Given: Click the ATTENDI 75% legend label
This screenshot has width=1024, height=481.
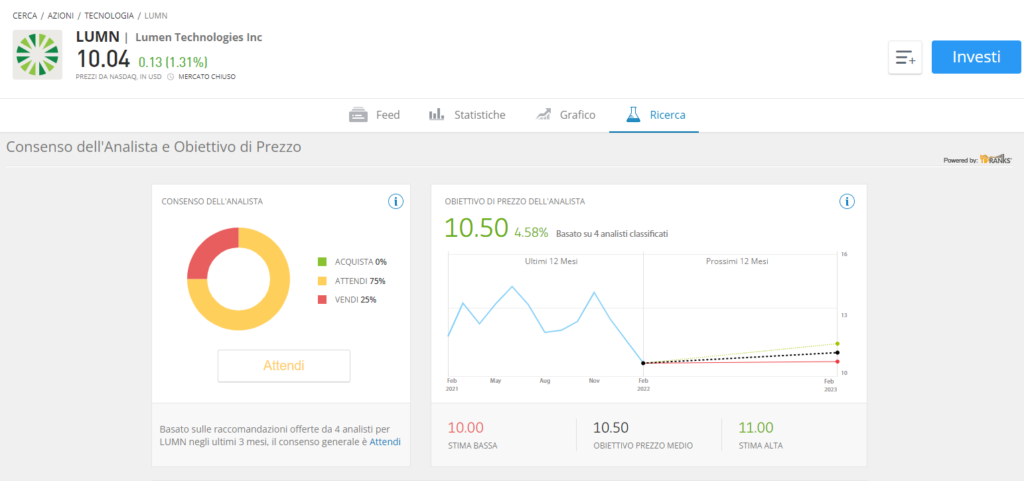Looking at the screenshot, I should click(359, 281).
